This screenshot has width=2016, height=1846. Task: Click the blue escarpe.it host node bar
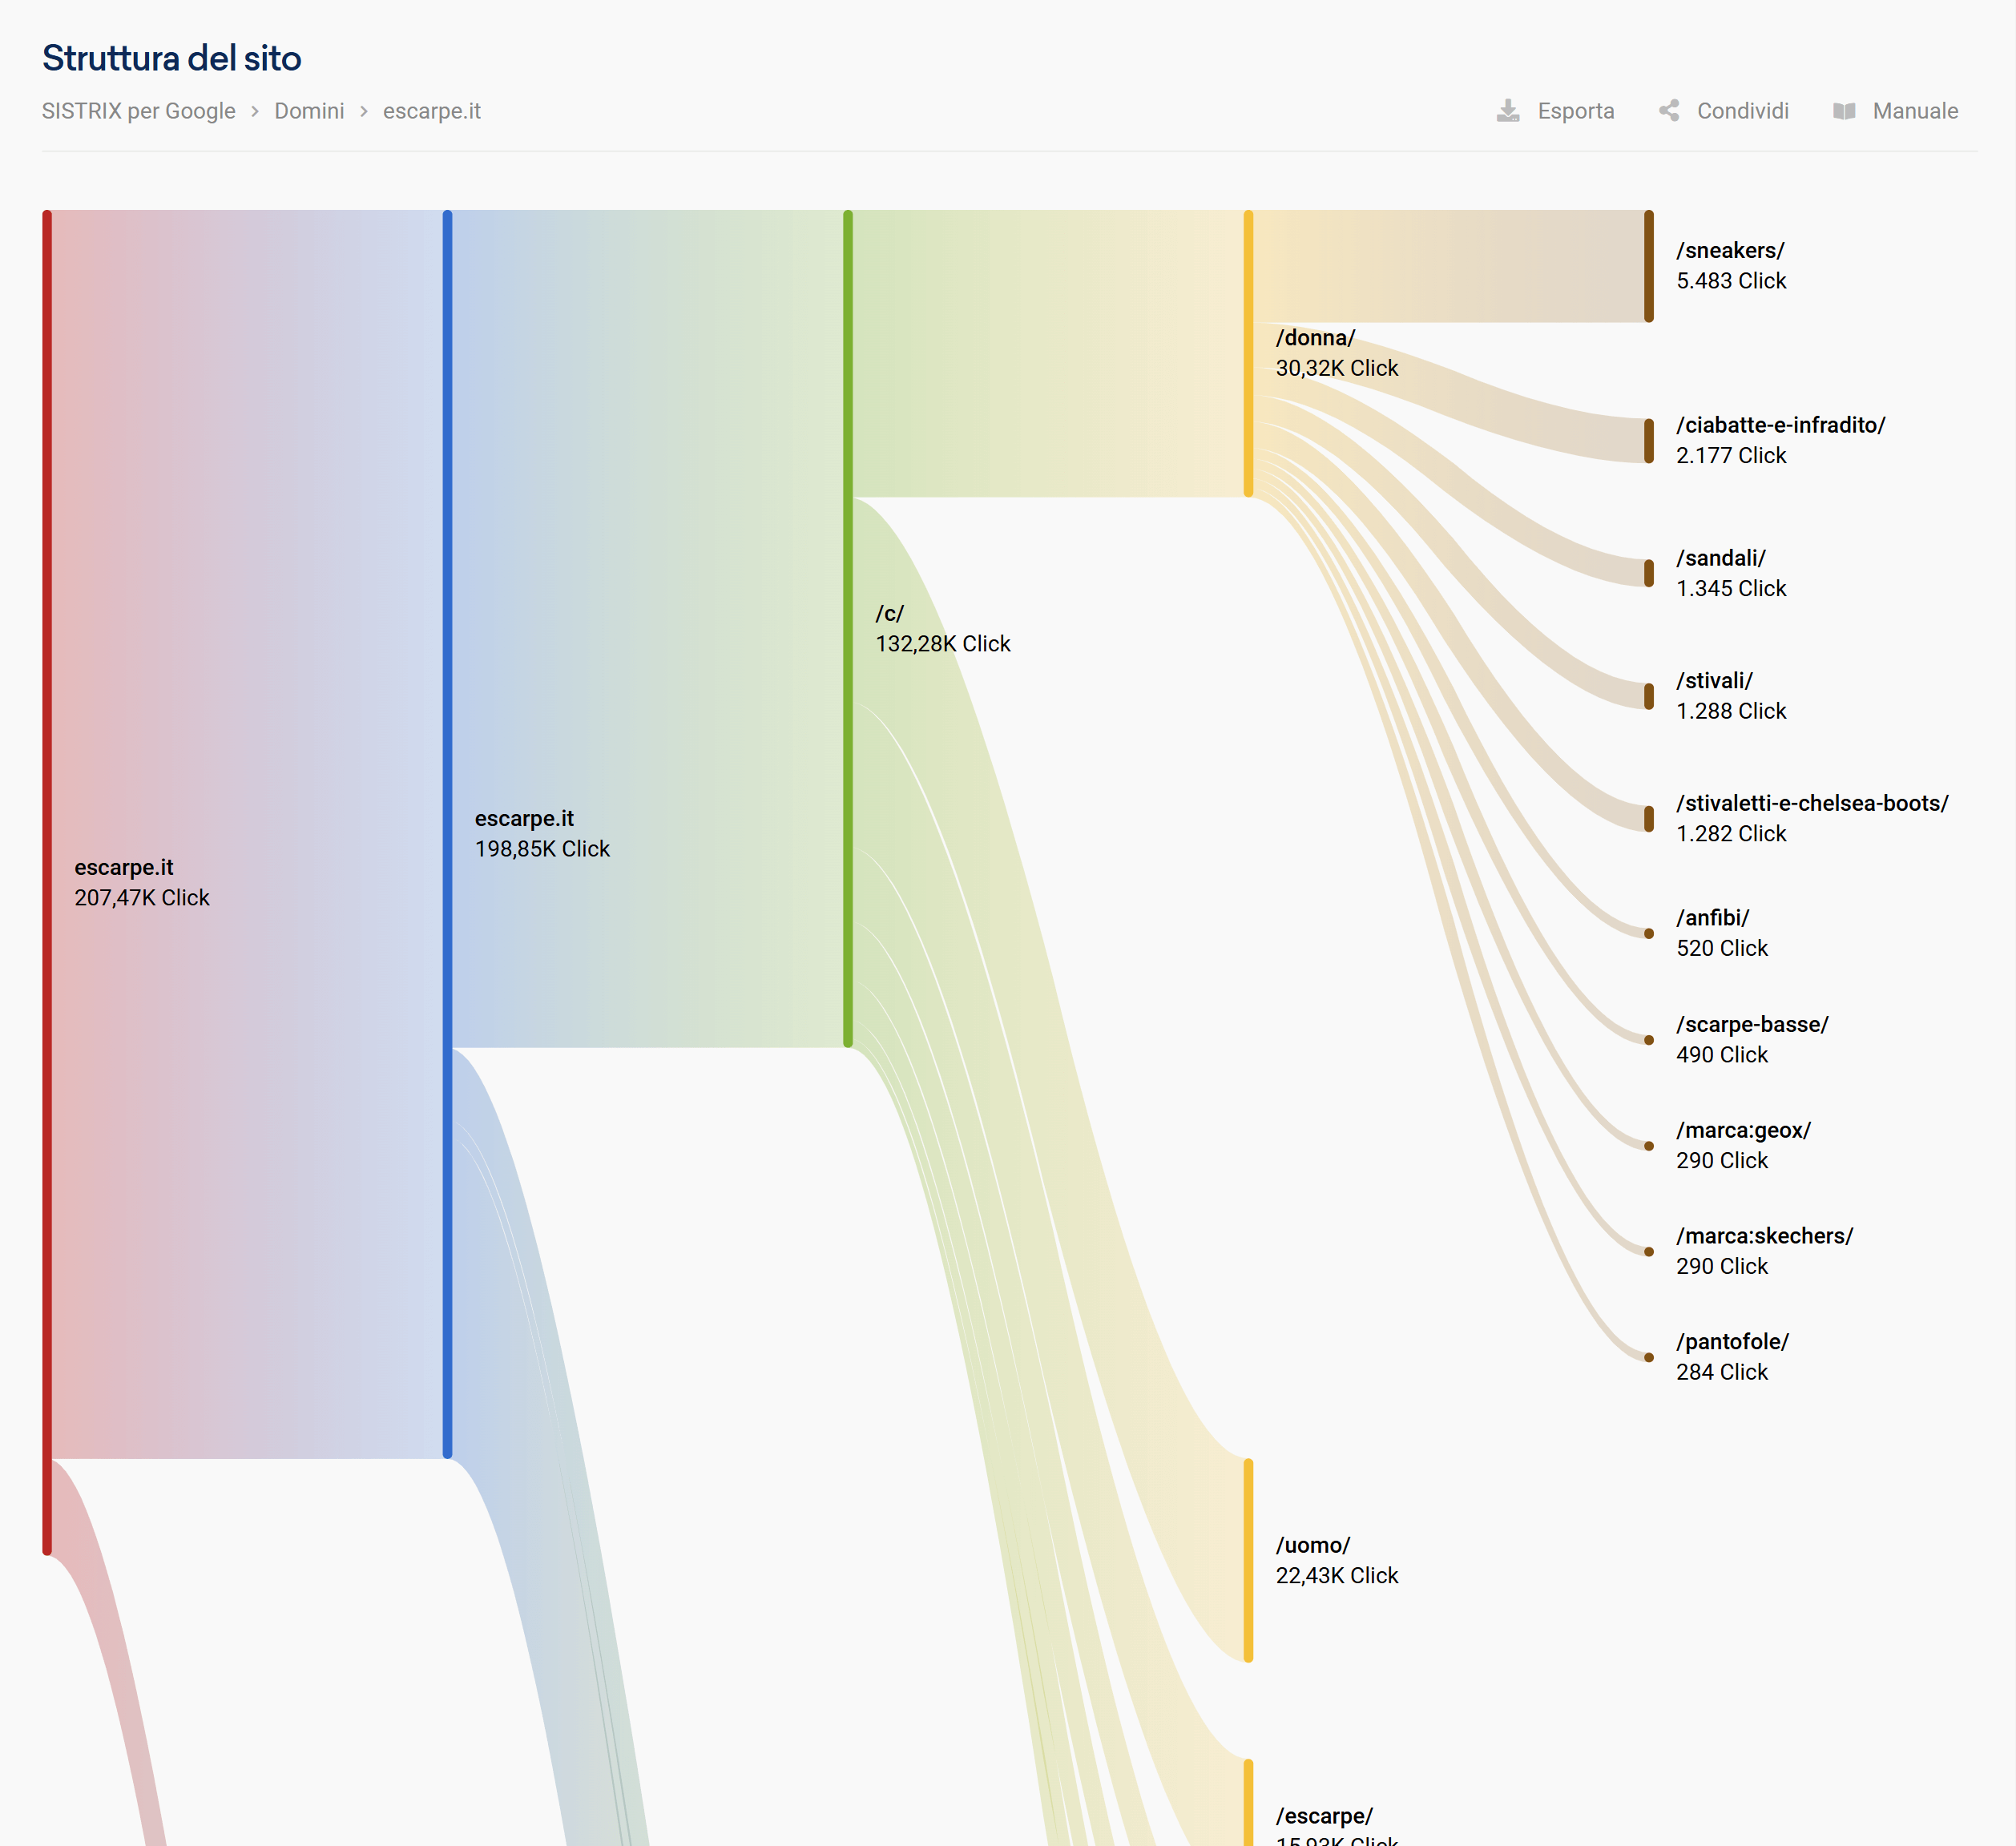pos(447,833)
